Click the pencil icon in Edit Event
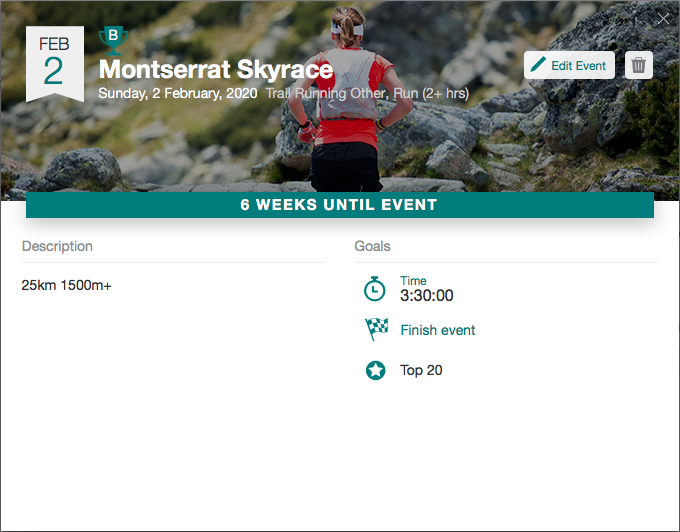This screenshot has height=532, width=680. coord(538,65)
